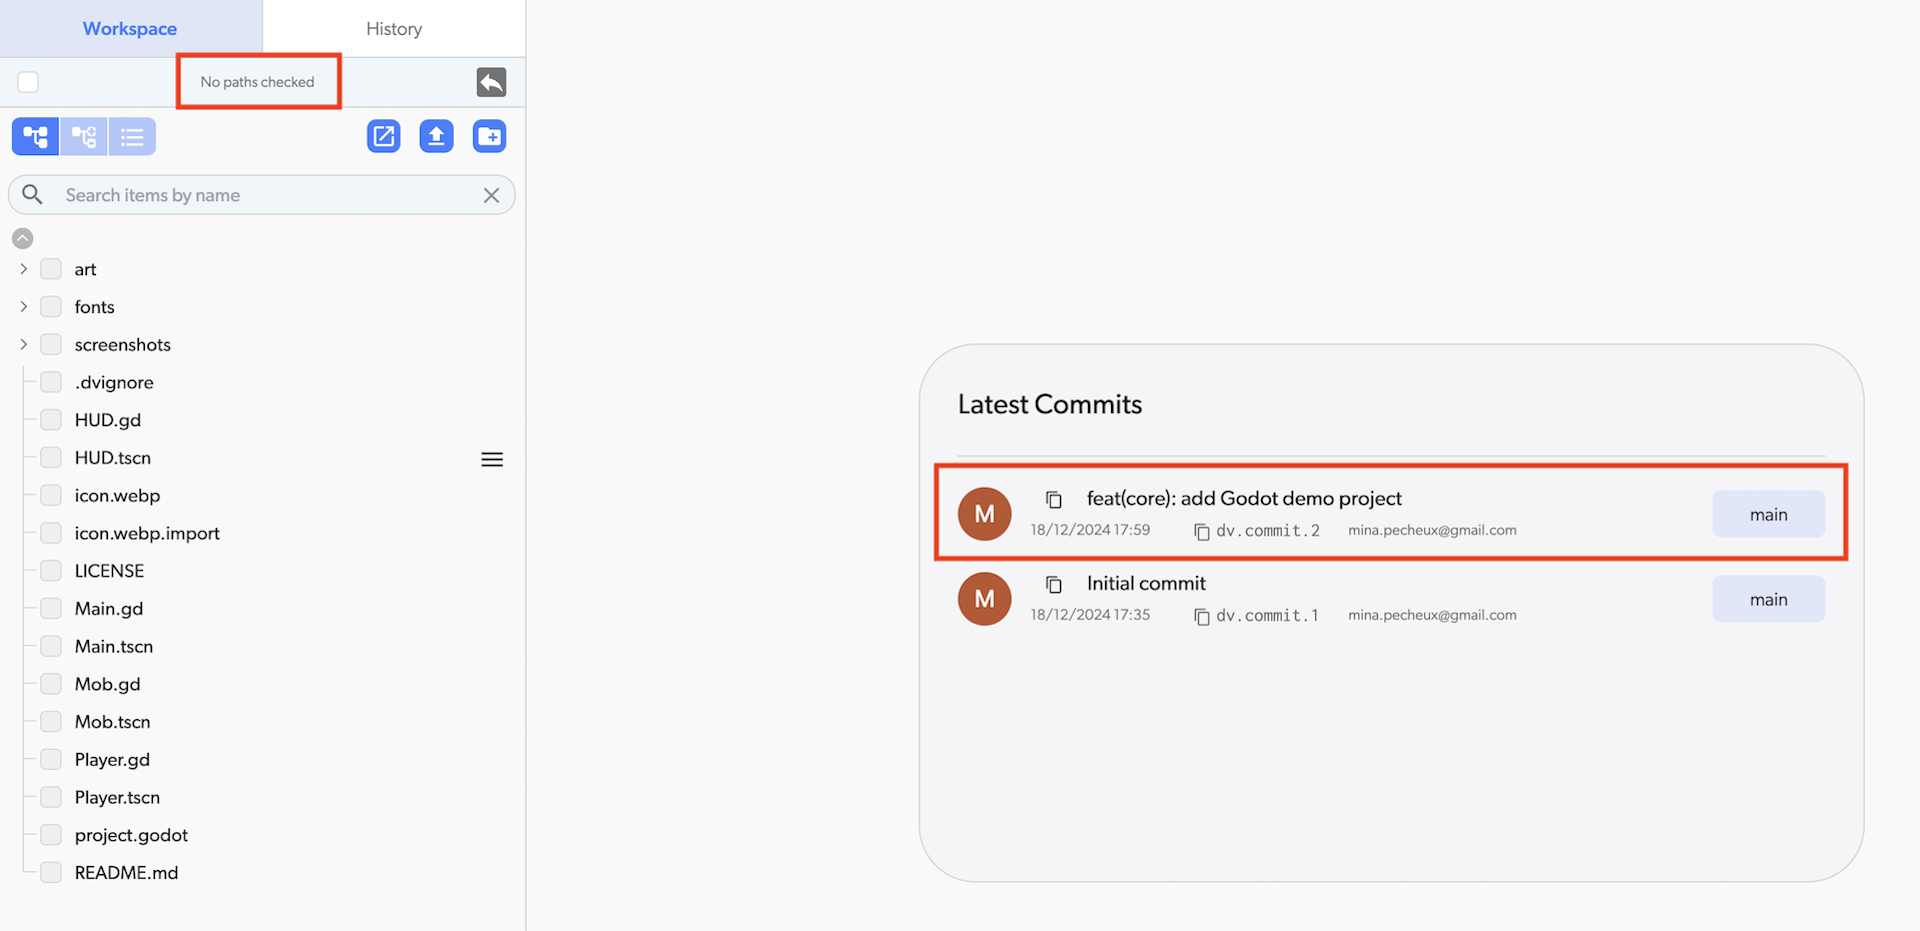Collapse all with the round up-arrow icon

[22, 238]
